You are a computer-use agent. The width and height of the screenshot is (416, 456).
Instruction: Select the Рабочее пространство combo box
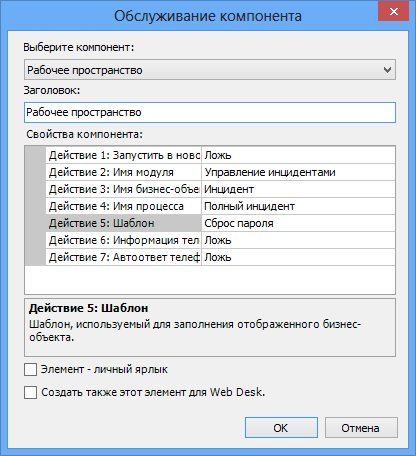[210, 70]
